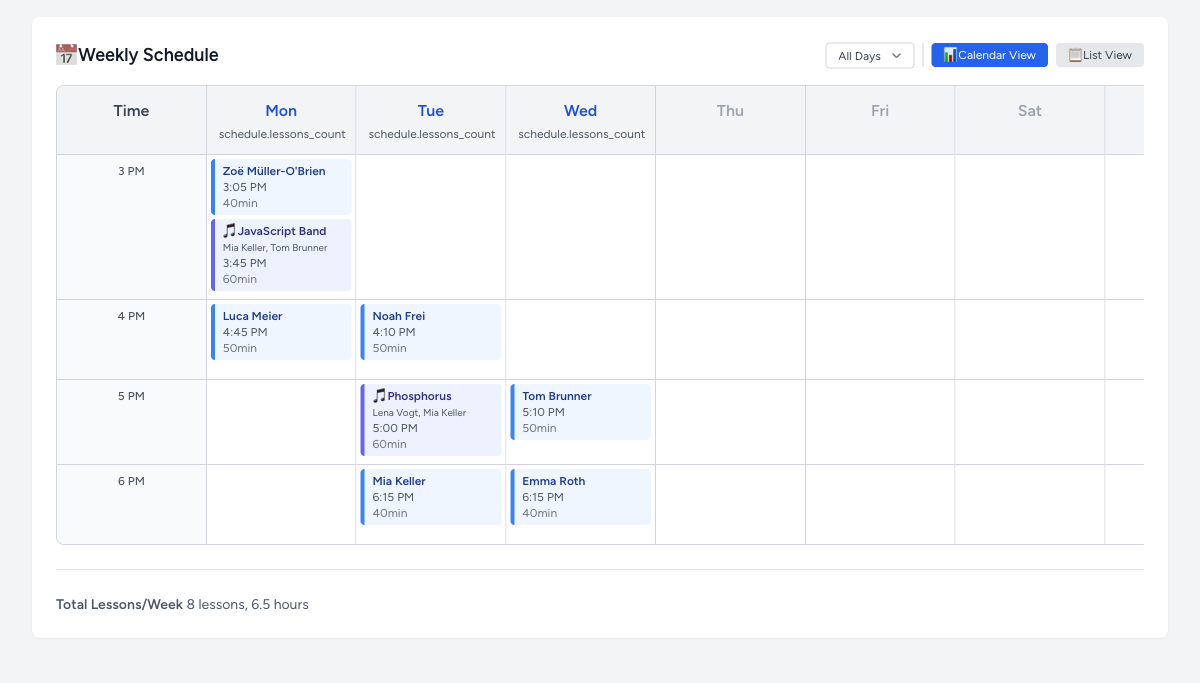Screen dimensions: 1200x683
Task: Open Mia Keller's 6:15 PM lesson
Action: 431,497
